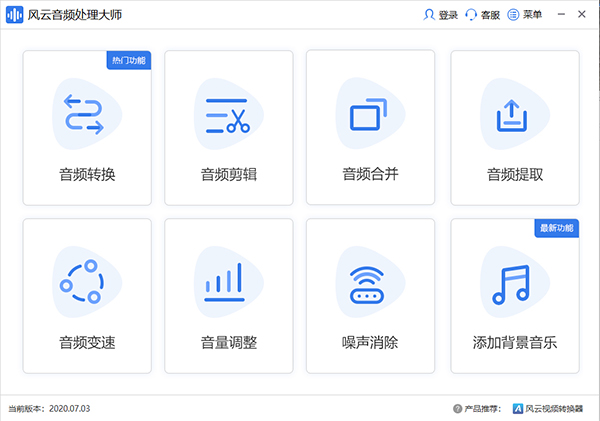Open the 菜单 menu in title bar
Image resolution: width=600 pixels, height=421 pixels.
coord(524,16)
